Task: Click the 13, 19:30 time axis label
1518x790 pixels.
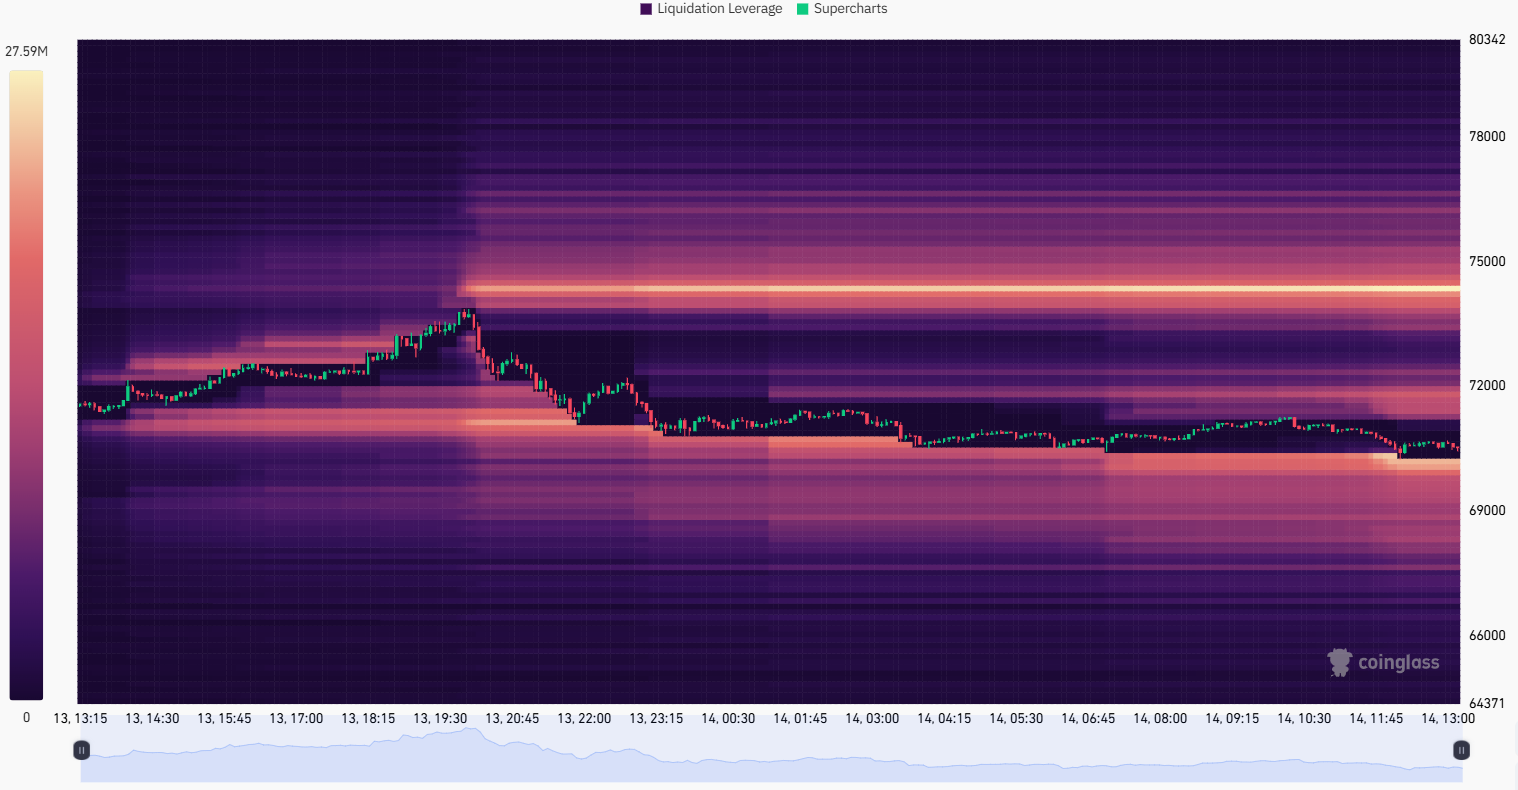Action: click(x=440, y=719)
